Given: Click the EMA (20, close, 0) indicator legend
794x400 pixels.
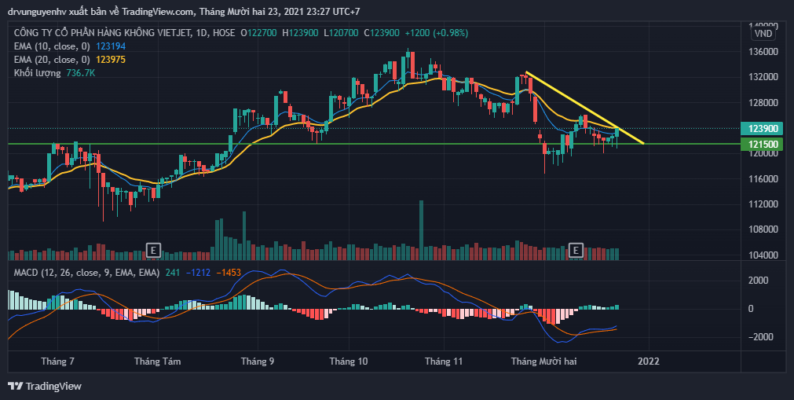Looking at the screenshot, I should click(x=52, y=60).
